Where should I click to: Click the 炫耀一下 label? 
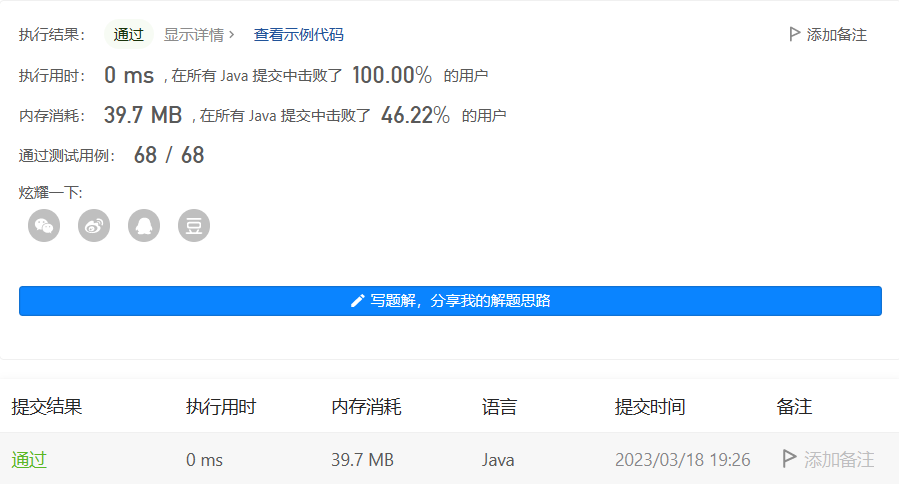50,193
